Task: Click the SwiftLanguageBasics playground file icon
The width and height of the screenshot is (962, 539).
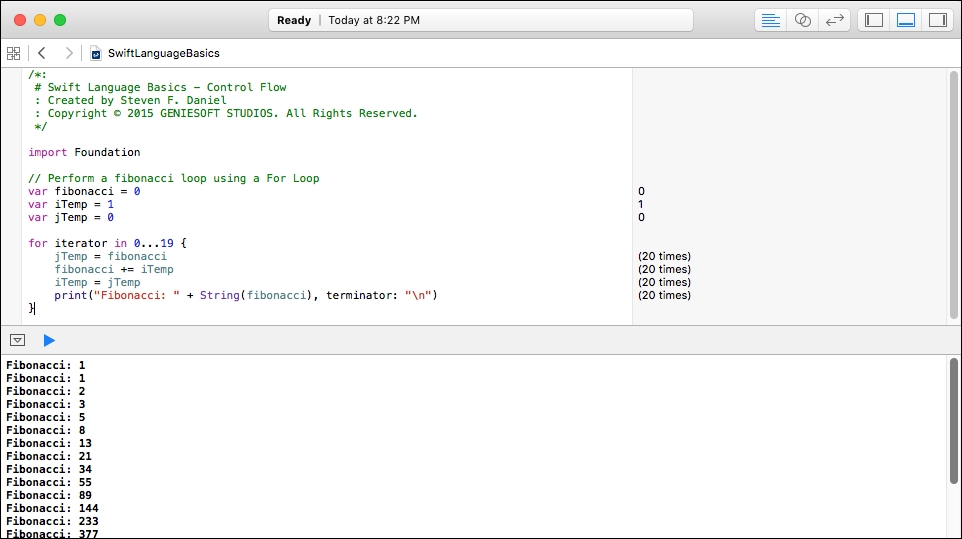Action: pyautogui.click(x=96, y=54)
